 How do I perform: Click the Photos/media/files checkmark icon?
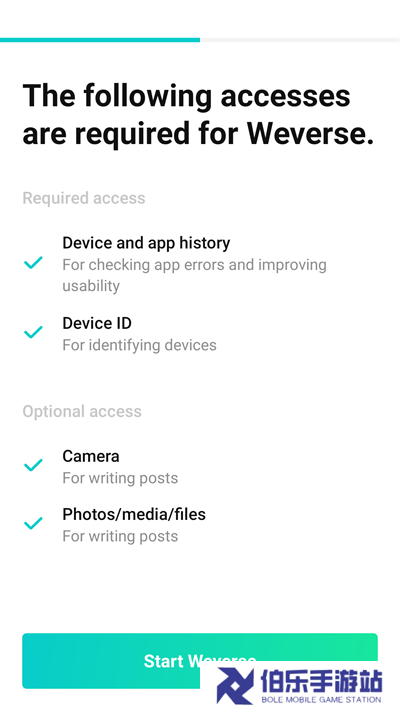[33, 523]
